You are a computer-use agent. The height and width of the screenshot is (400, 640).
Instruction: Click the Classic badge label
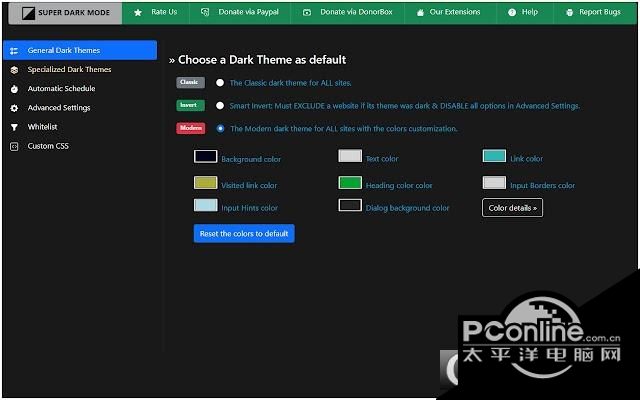coord(190,82)
